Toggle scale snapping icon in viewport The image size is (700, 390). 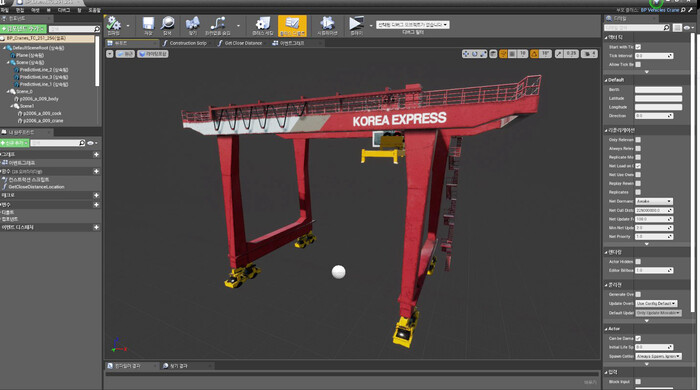click(x=559, y=54)
